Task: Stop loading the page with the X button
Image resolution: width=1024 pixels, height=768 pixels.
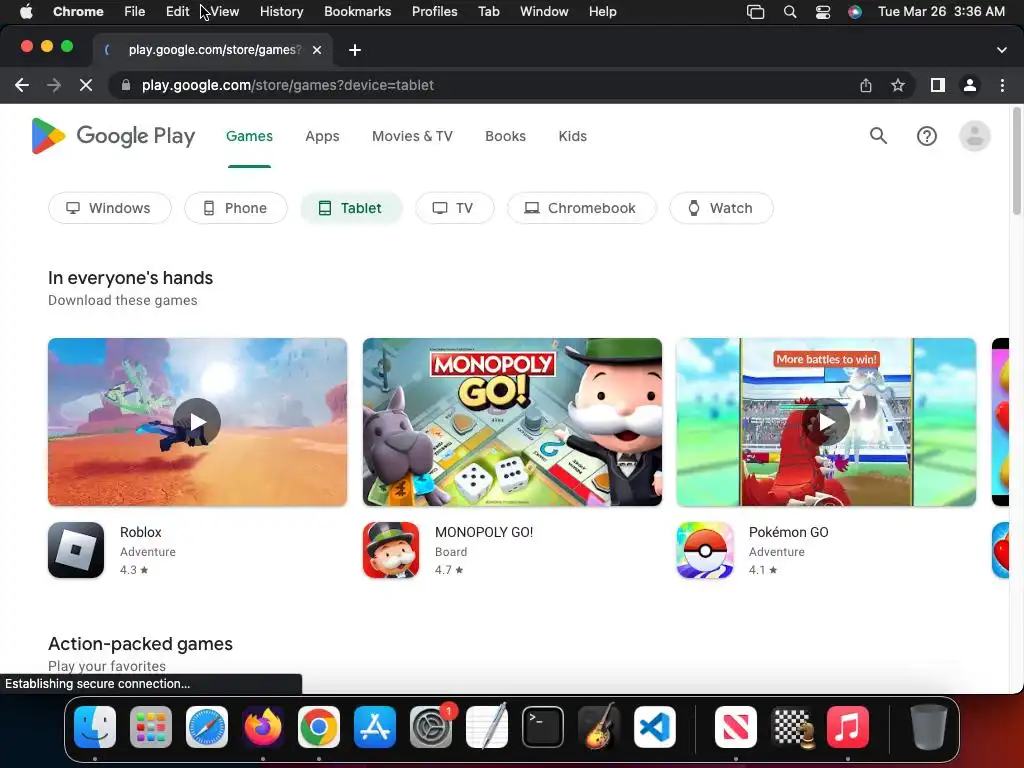Action: [86, 85]
